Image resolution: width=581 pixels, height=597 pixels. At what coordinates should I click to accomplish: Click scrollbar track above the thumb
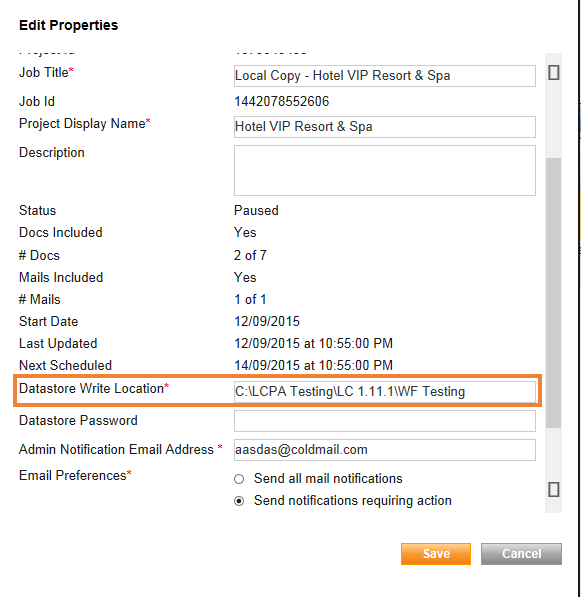click(553, 120)
